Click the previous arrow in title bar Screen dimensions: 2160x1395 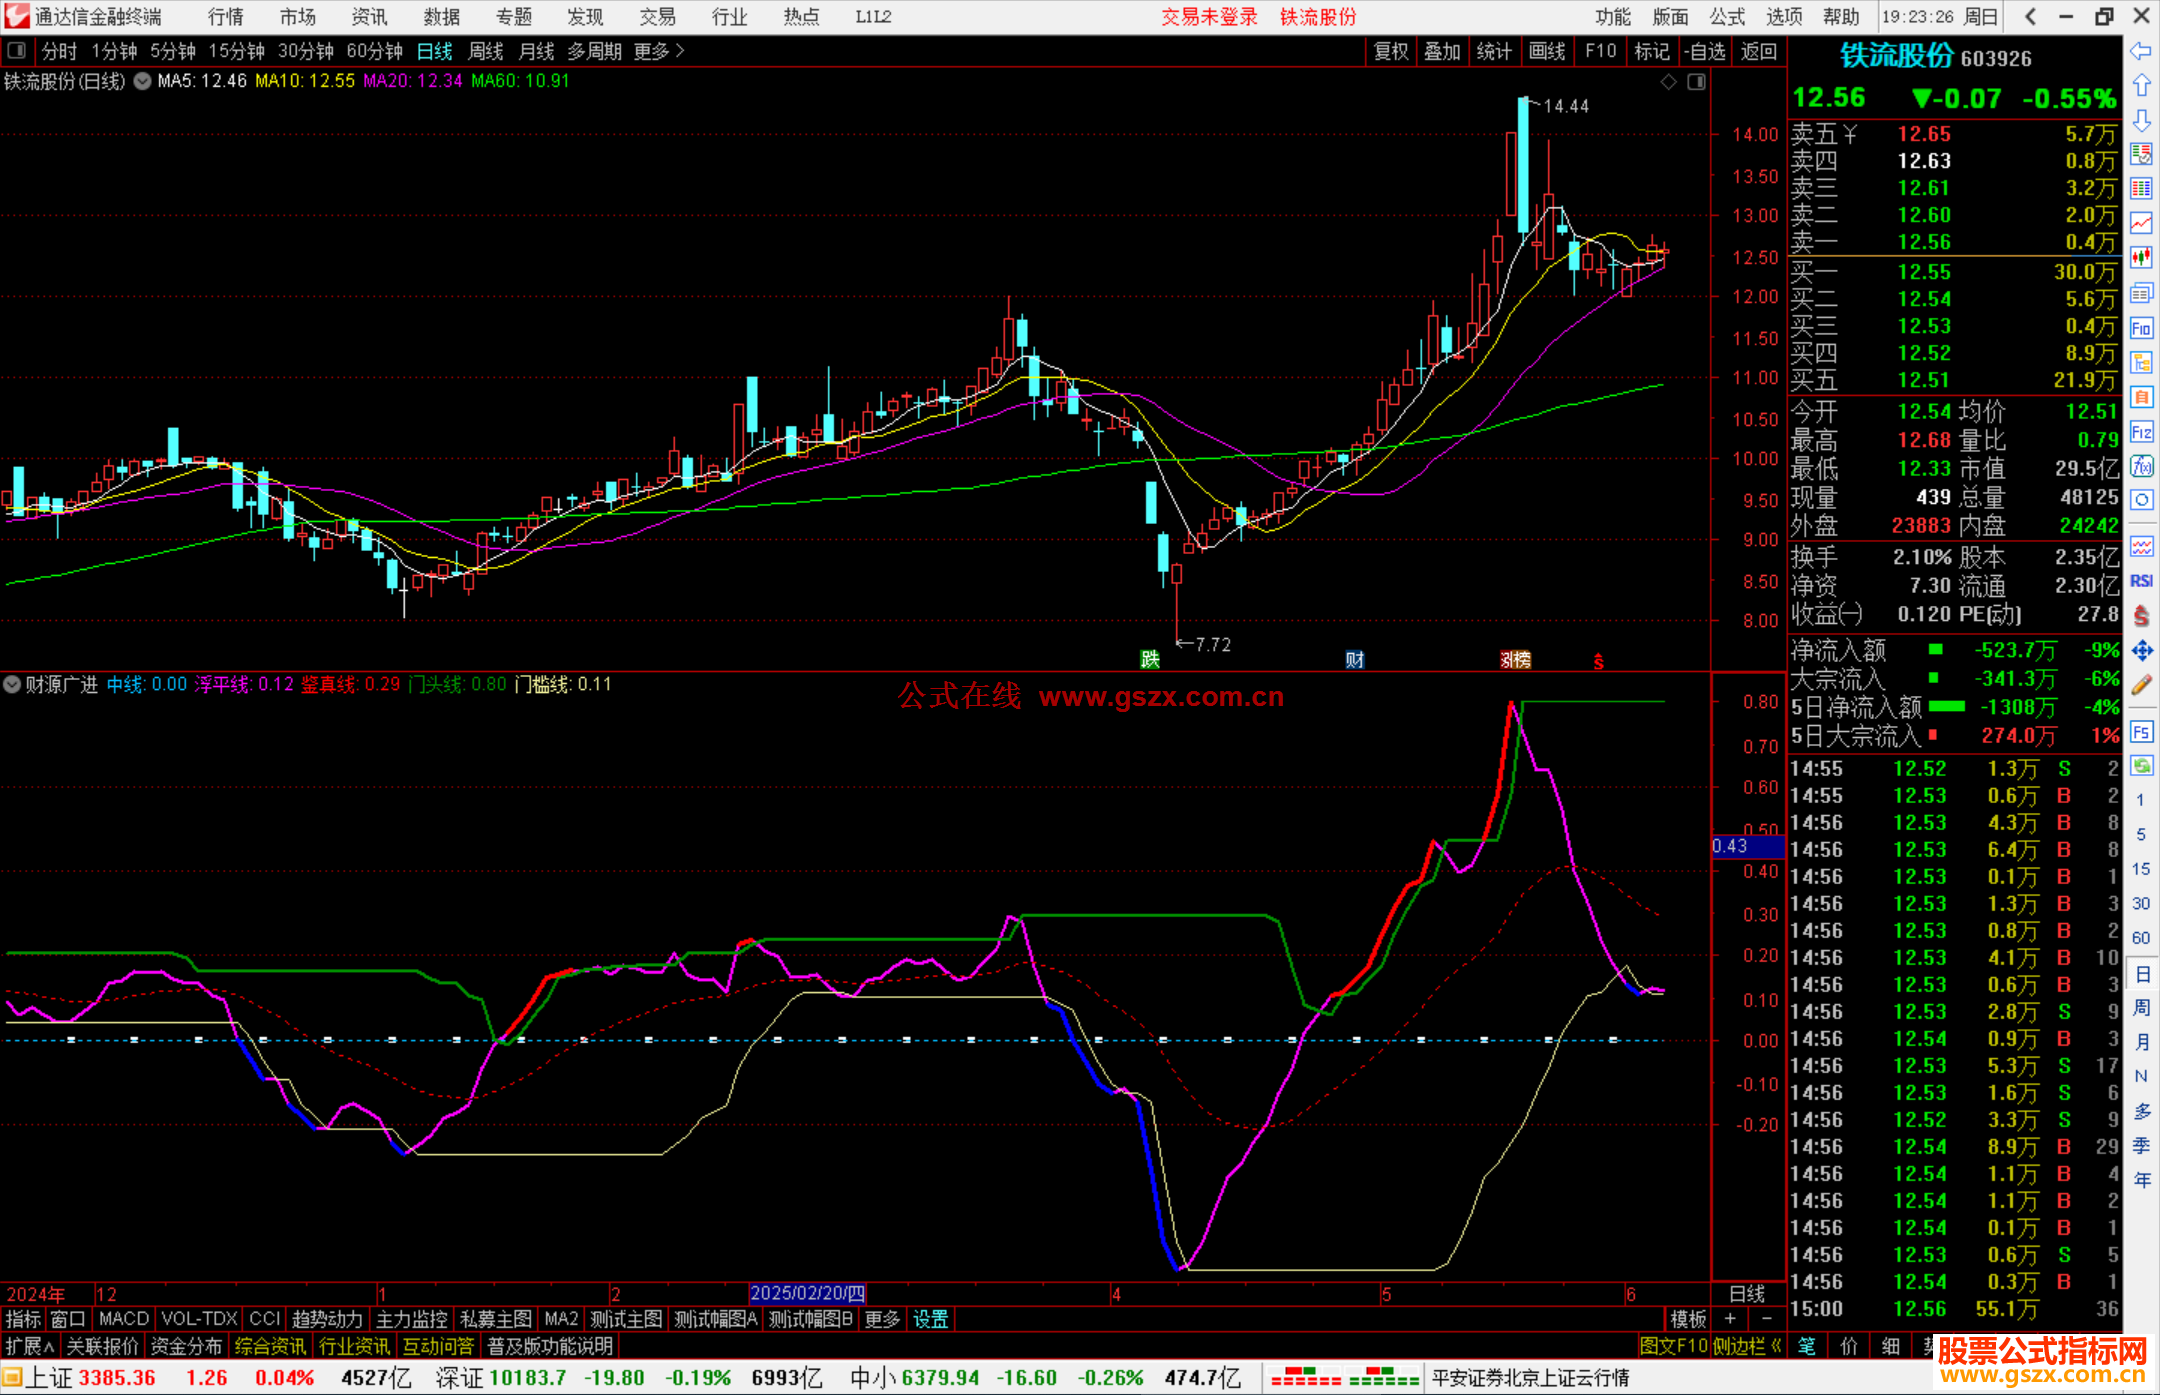[2030, 16]
